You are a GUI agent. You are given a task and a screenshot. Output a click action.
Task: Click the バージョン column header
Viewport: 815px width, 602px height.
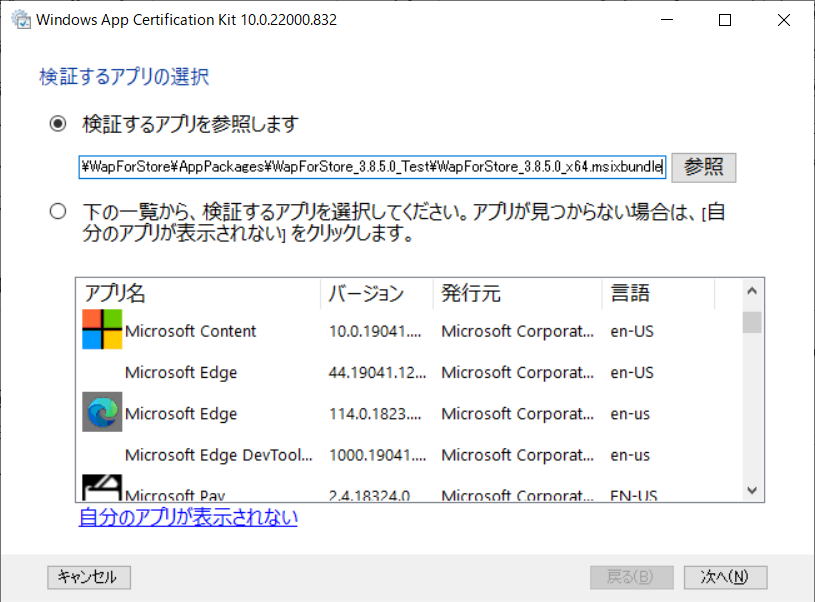pos(367,293)
